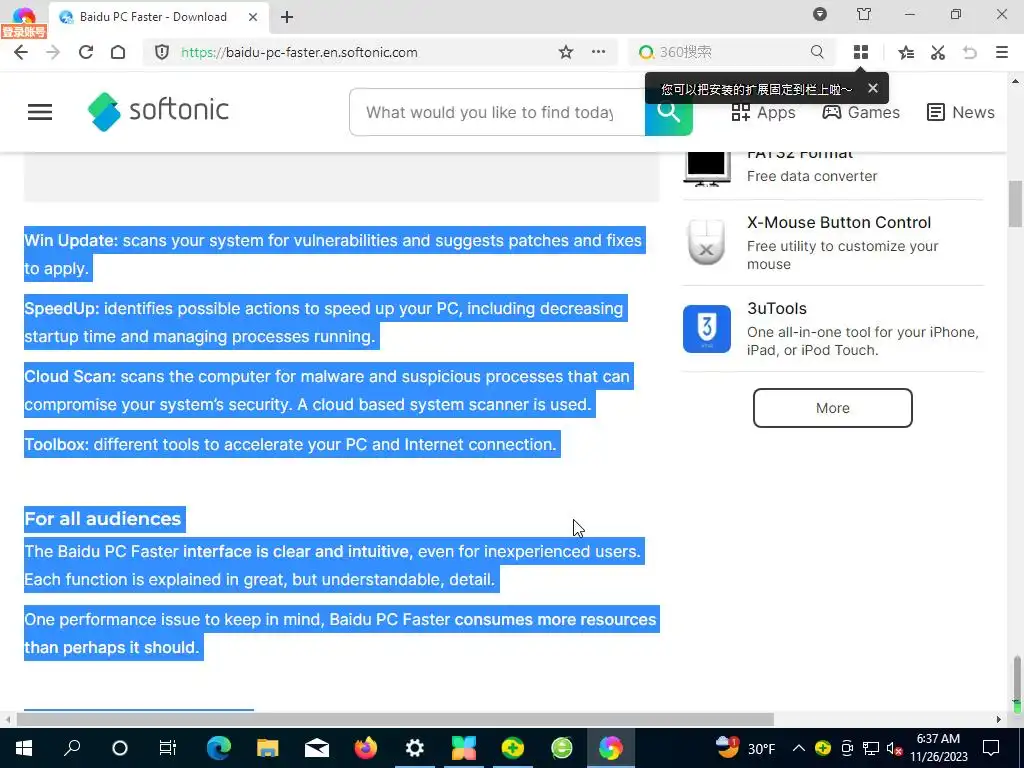1024x768 pixels.
Task: Open the Mail app from taskbar
Action: pyautogui.click(x=317, y=748)
